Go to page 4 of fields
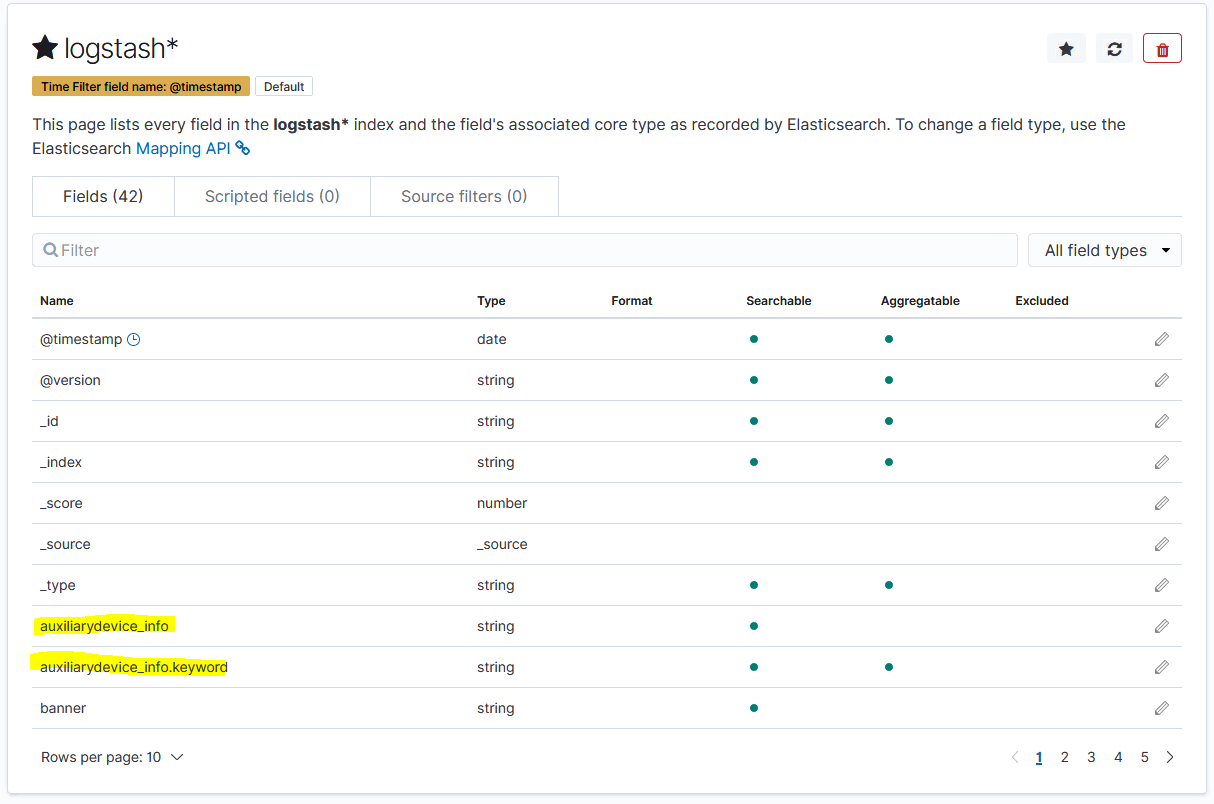 point(1118,757)
